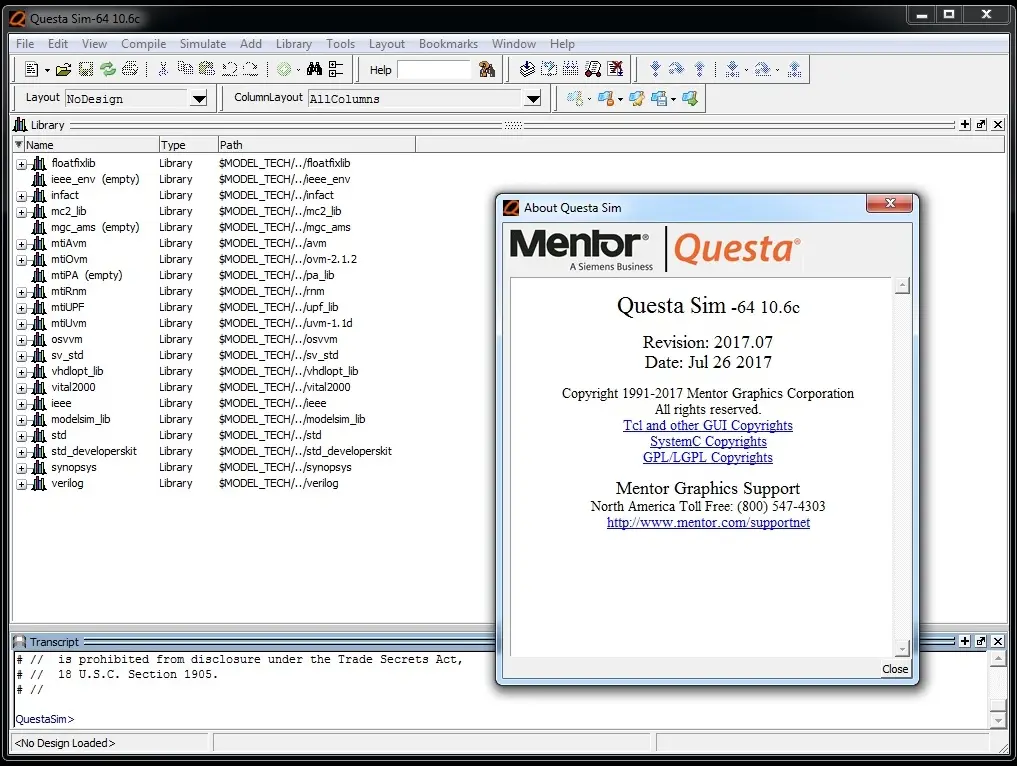
Task: Open Tcl and other GUI Copyrights link
Action: pyautogui.click(x=708, y=425)
